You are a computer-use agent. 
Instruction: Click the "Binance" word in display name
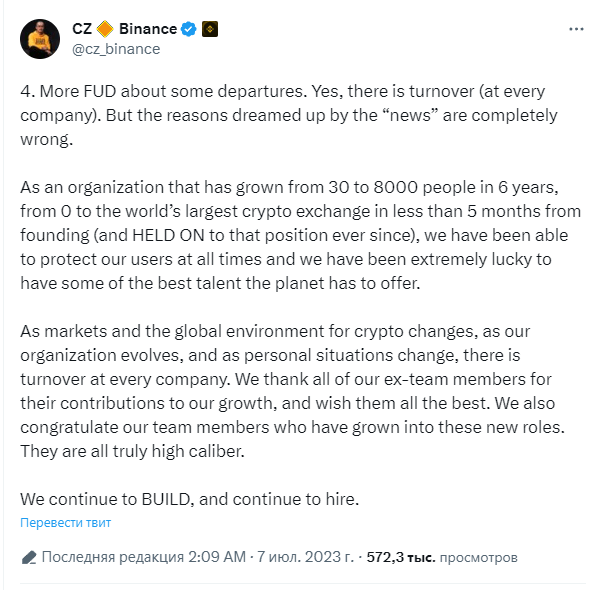(148, 29)
